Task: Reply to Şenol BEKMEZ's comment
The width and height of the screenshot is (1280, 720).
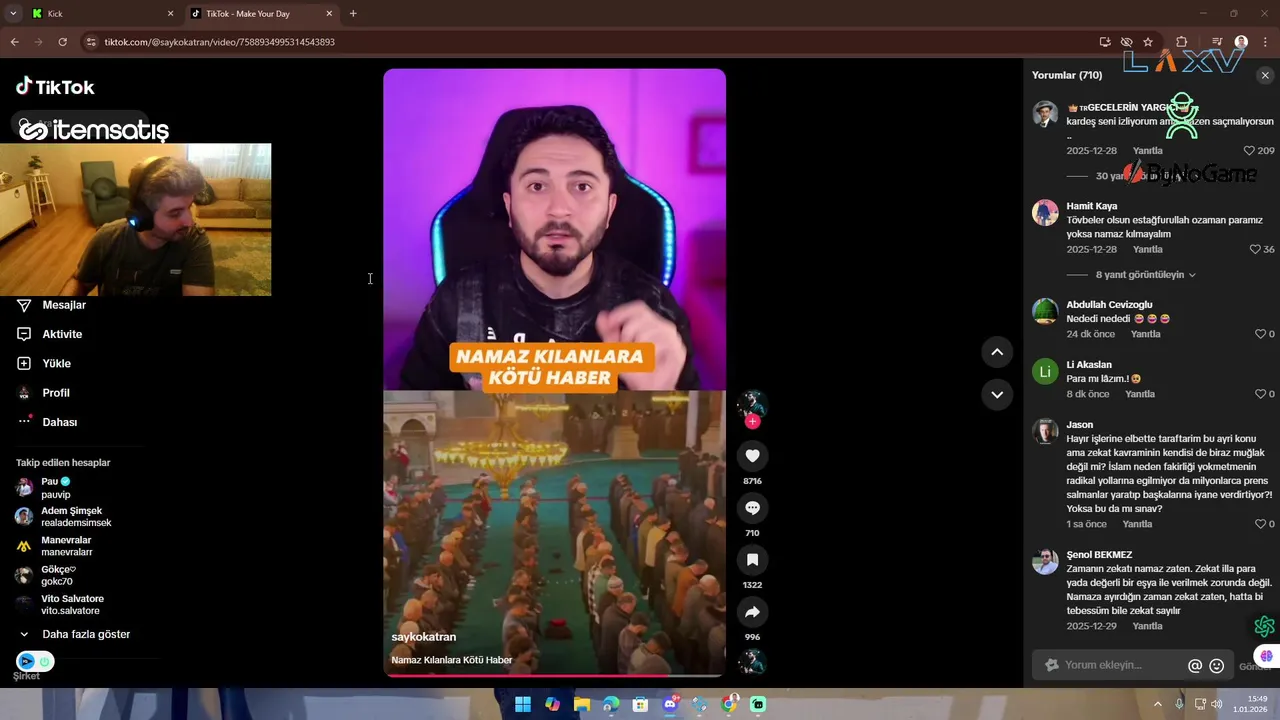Action: (x=1147, y=626)
